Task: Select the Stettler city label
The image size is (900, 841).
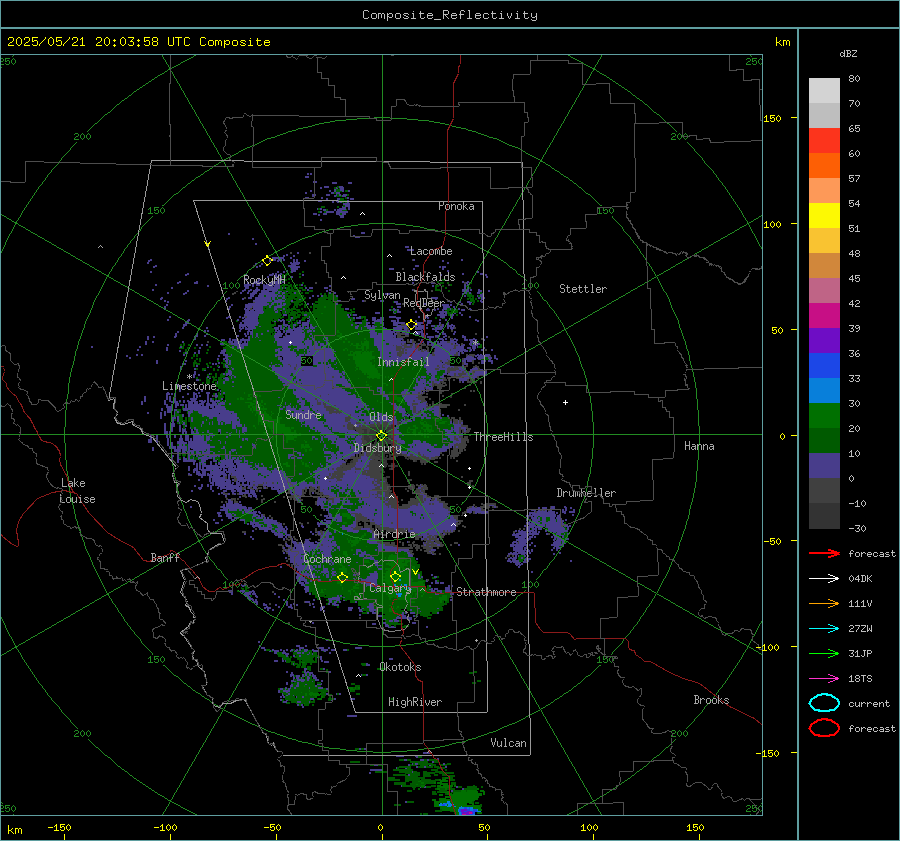Action: point(583,289)
